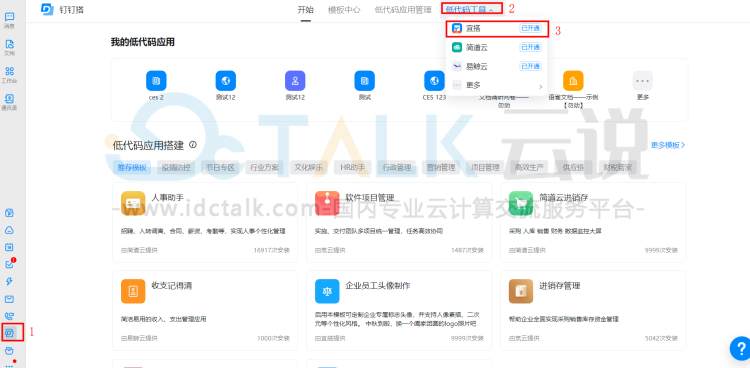The width and height of the screenshot is (750, 368).
Task: Open the first 测试12 globe app icon
Action: click(x=225, y=80)
